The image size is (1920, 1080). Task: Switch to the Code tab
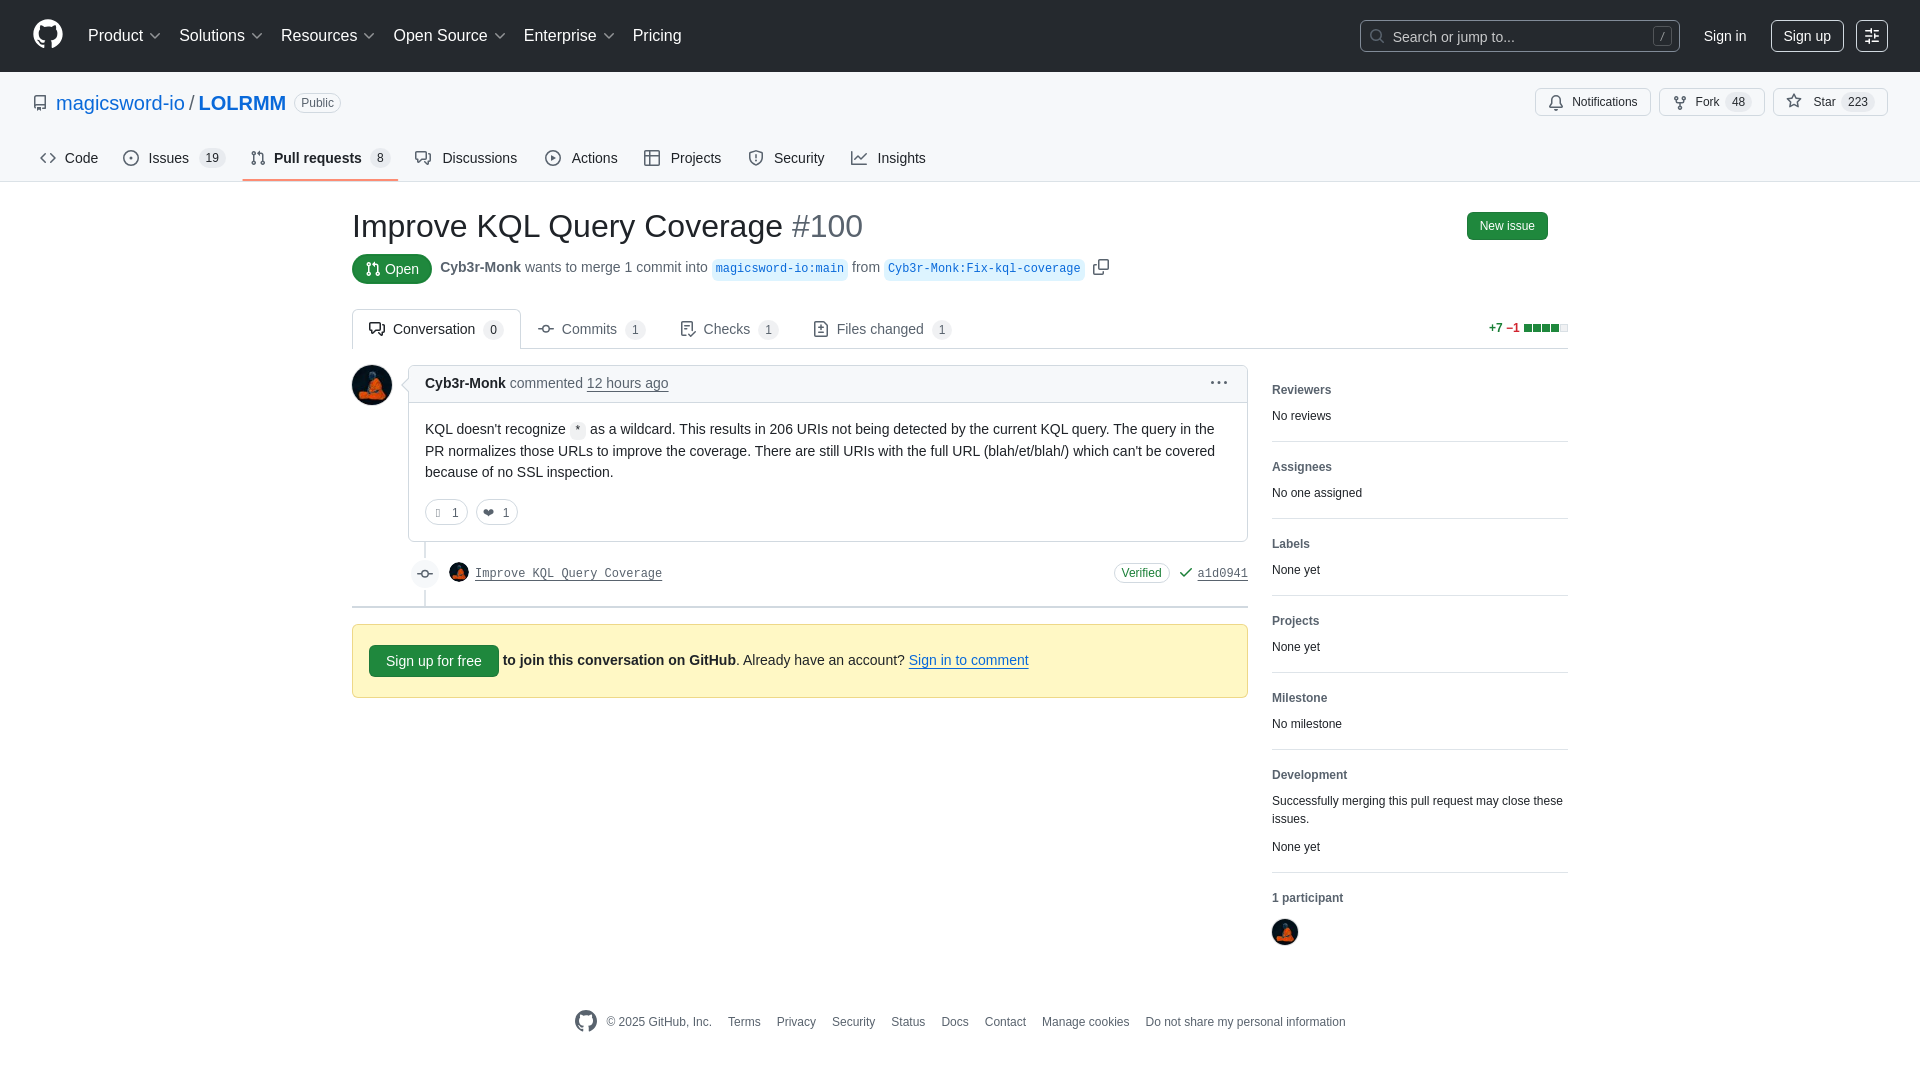click(69, 158)
